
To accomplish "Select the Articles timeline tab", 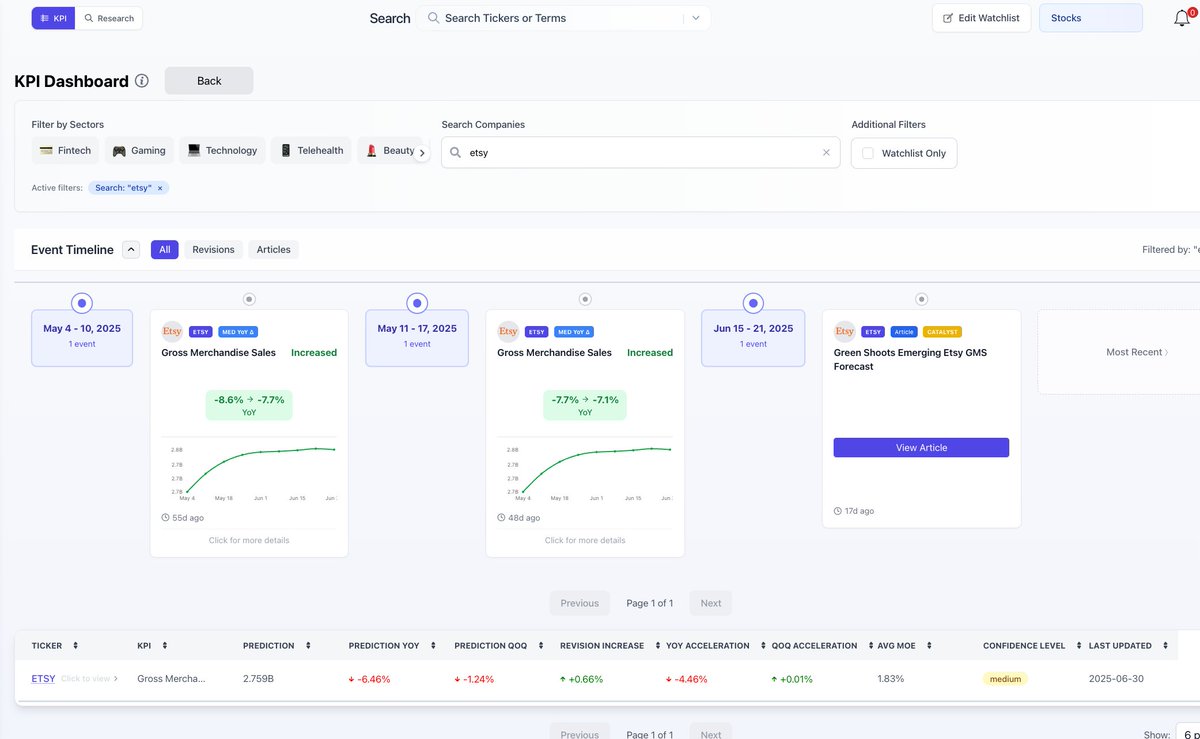I will click(273, 250).
